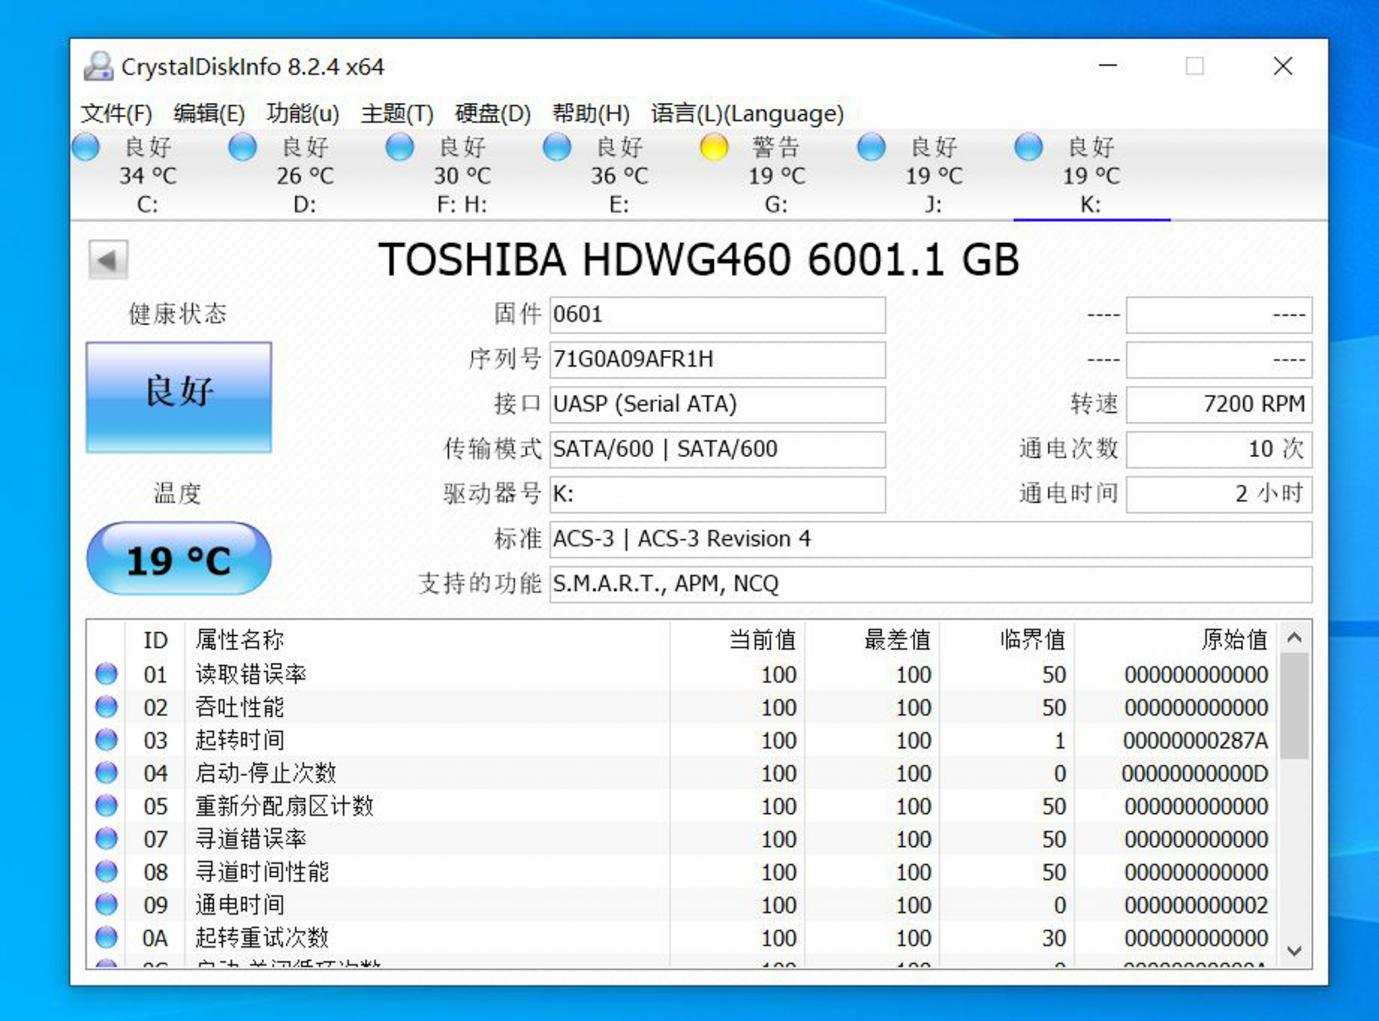Open the 帮助(H) menu
Viewport: 1379px width, 1021px height.
[x=591, y=114]
